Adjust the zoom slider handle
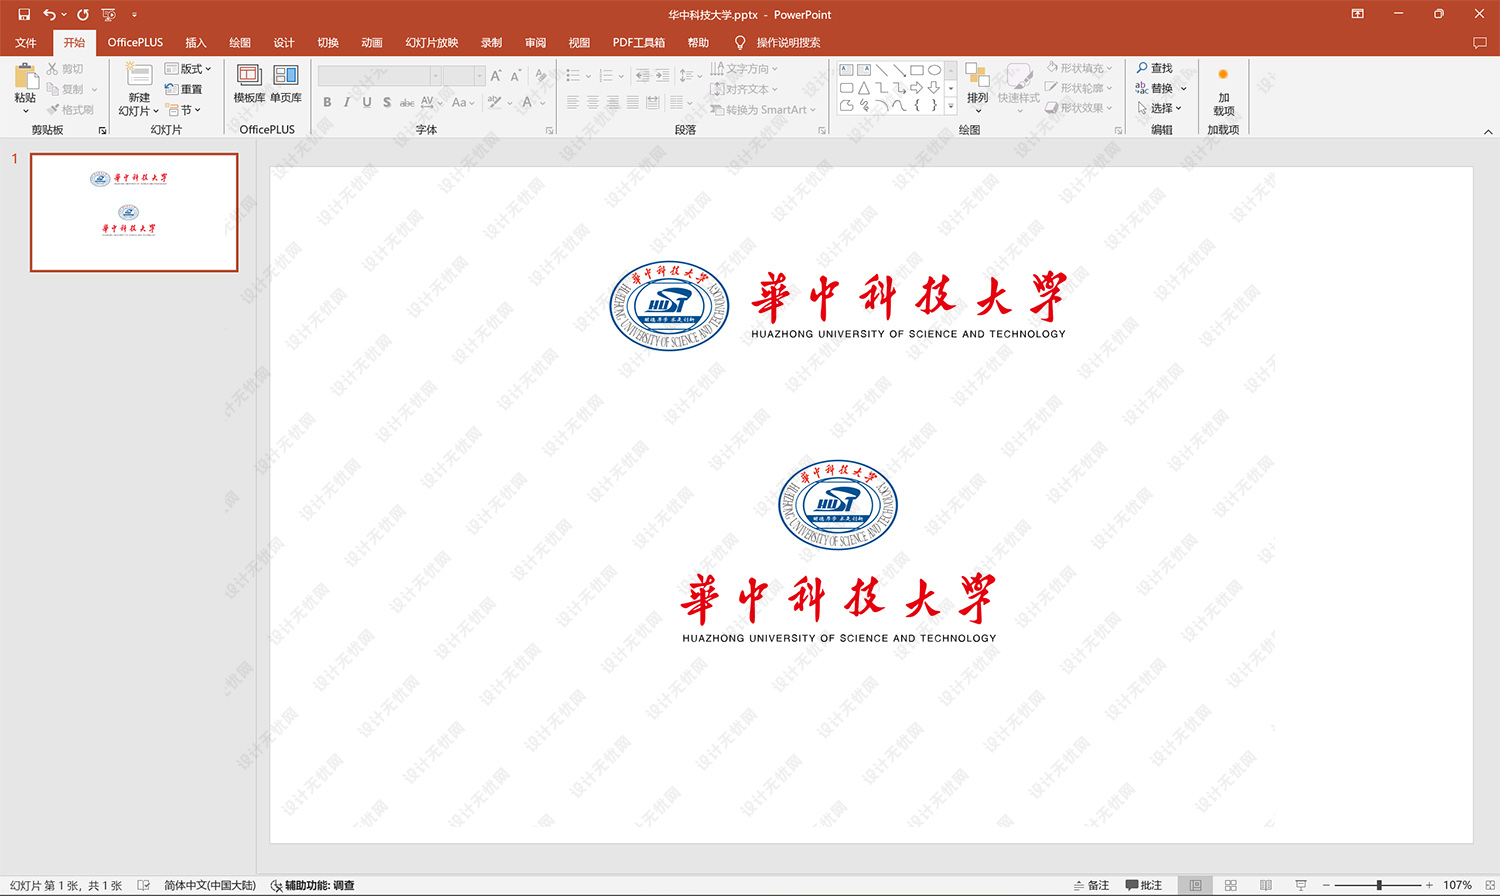Image resolution: width=1500 pixels, height=896 pixels. pyautogui.click(x=1379, y=885)
